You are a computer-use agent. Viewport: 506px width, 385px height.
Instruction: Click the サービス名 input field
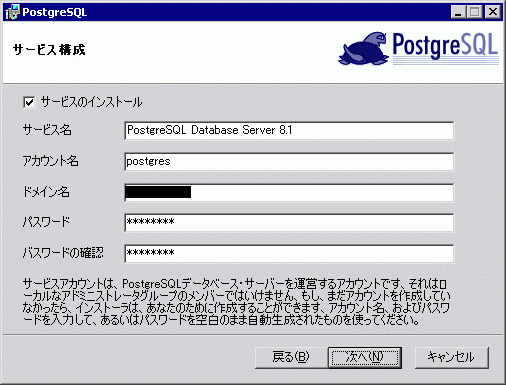pos(289,130)
